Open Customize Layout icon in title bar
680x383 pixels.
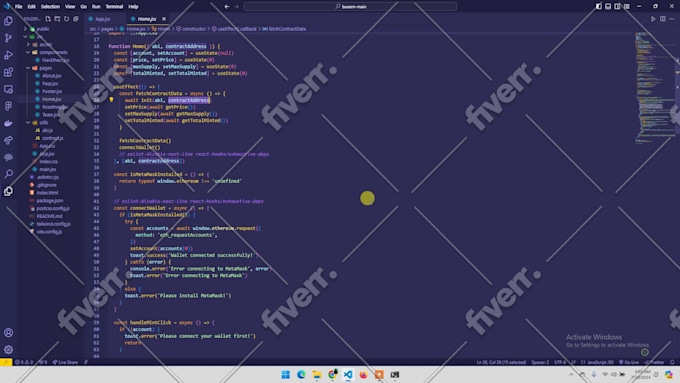click(627, 7)
